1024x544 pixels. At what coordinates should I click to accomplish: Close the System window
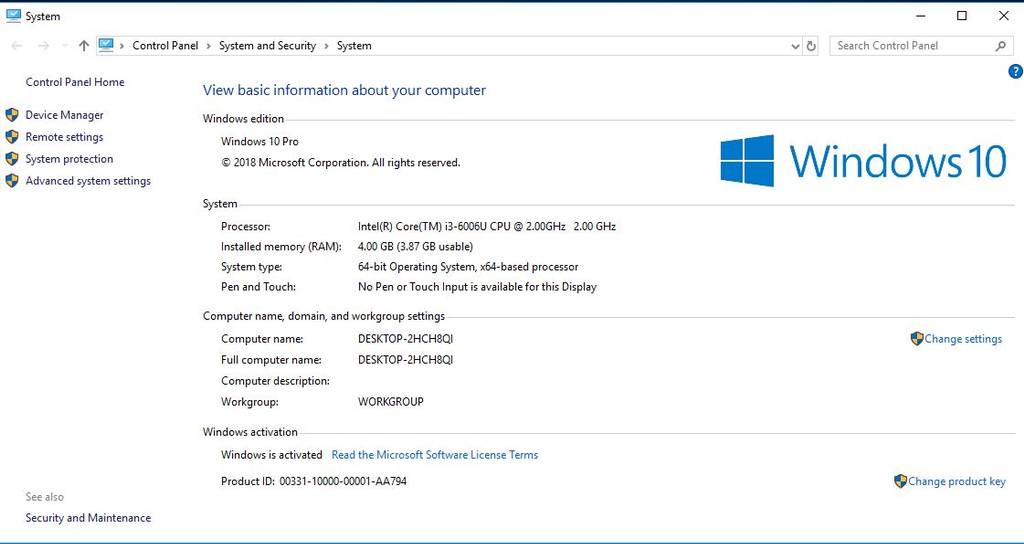tap(1004, 16)
